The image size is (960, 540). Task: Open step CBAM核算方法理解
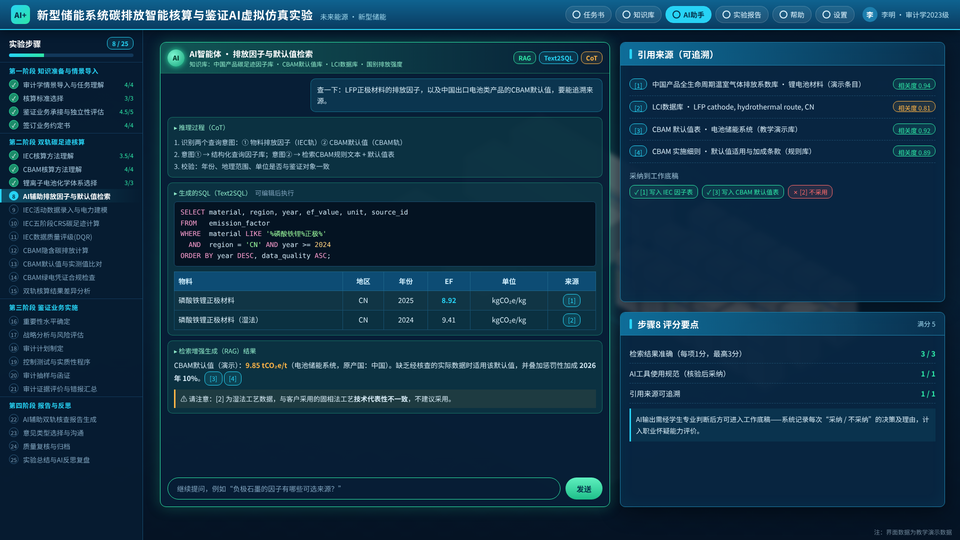(x=71, y=170)
